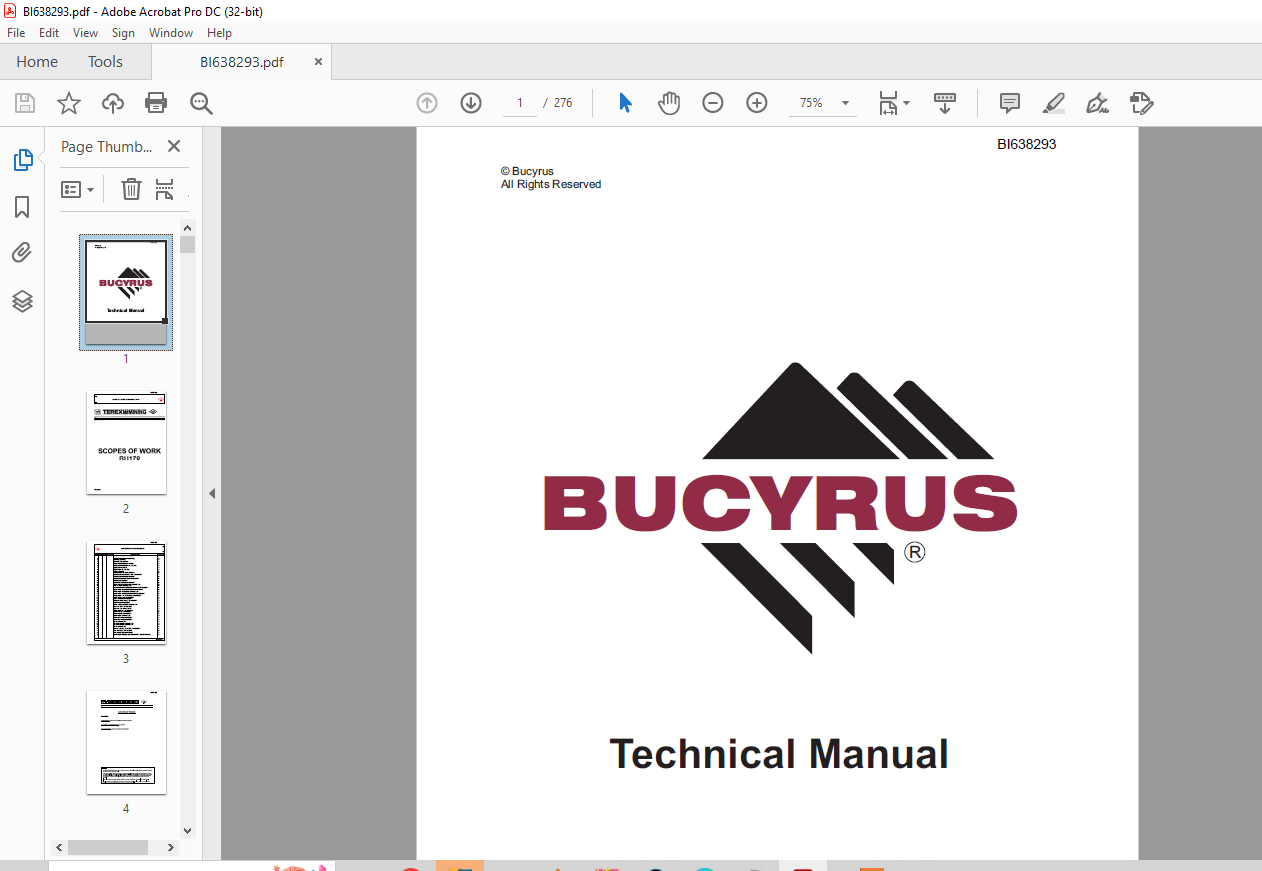Click thumbnail panel scroll right arrow
Viewport: 1262px width, 871px height.
(171, 847)
